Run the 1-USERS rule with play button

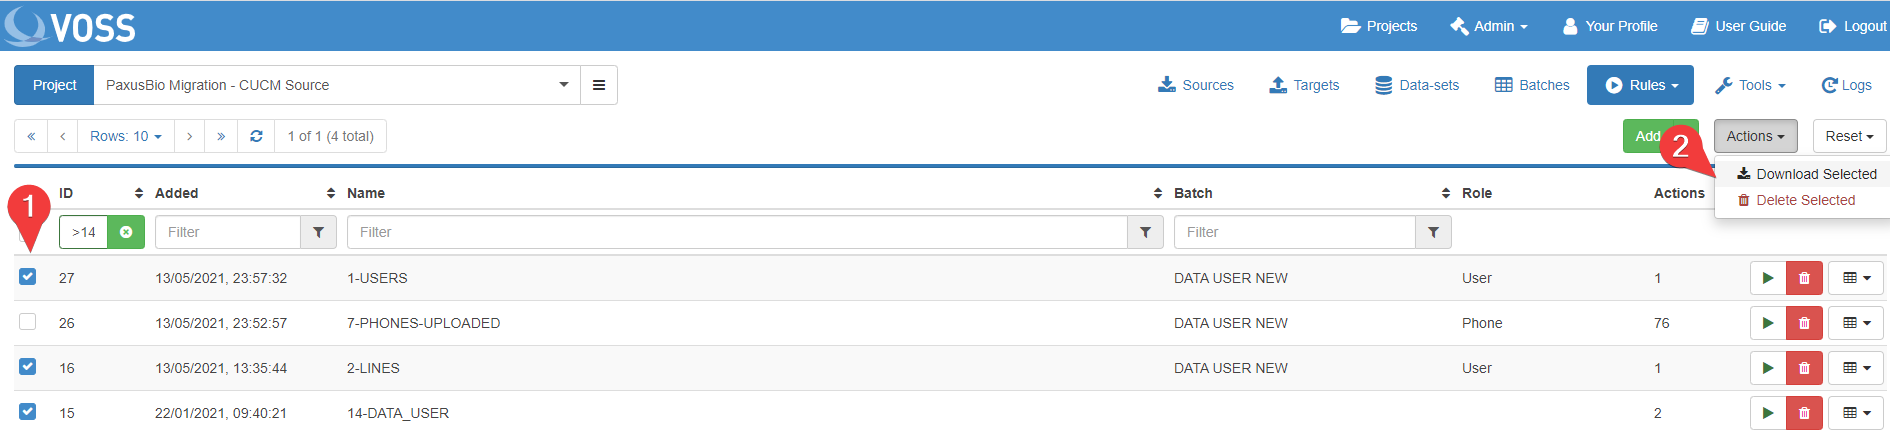pyautogui.click(x=1767, y=278)
